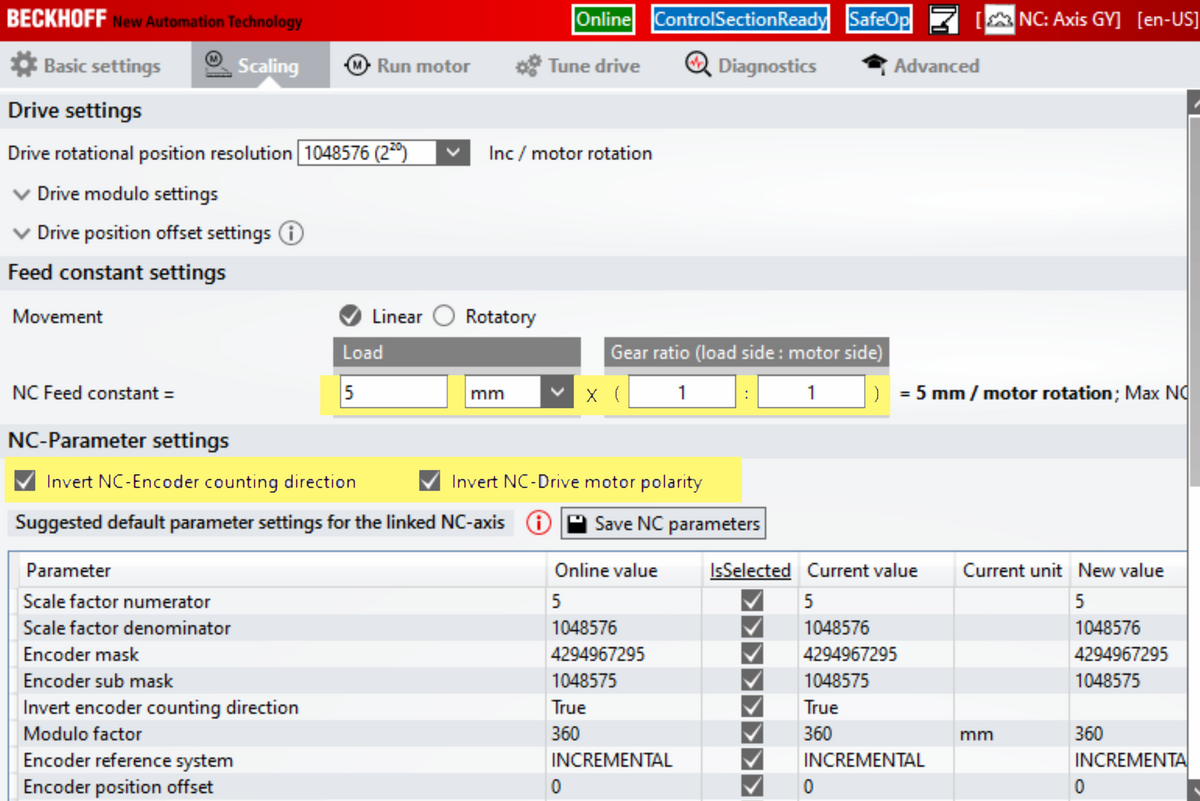Click the ControlSectionReady status indicator
Viewport: 1200px width, 801px height.
click(x=740, y=20)
